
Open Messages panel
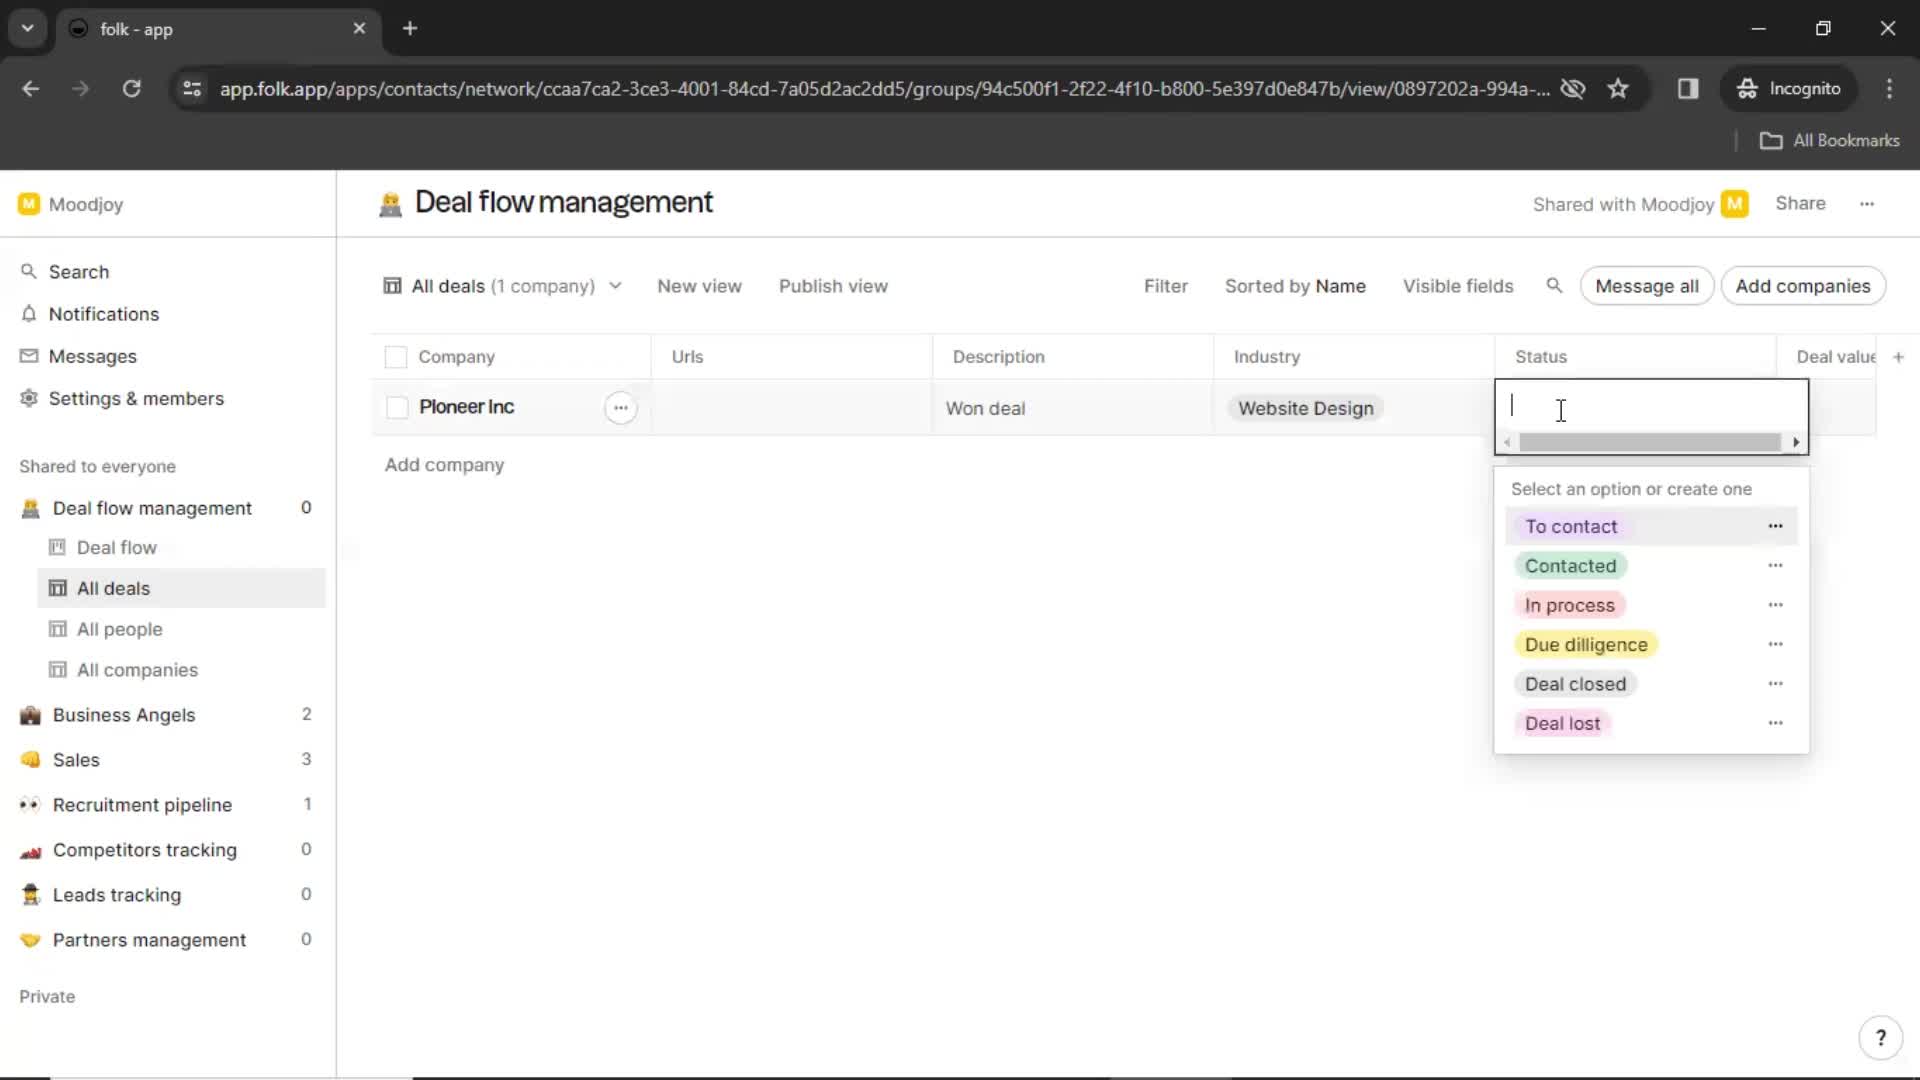tap(92, 355)
